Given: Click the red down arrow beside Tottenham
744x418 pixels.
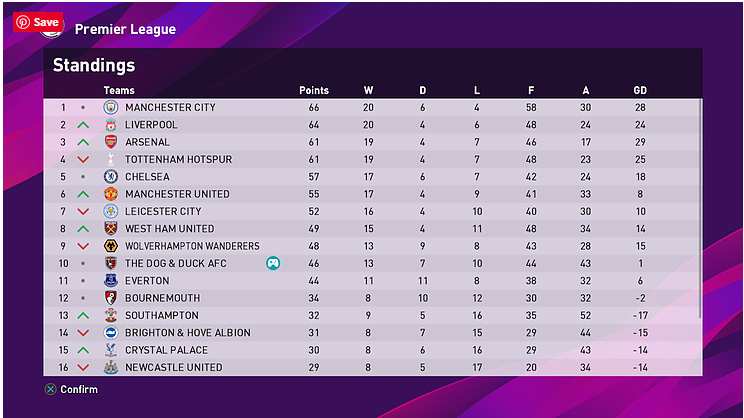Looking at the screenshot, I should [x=83, y=160].
